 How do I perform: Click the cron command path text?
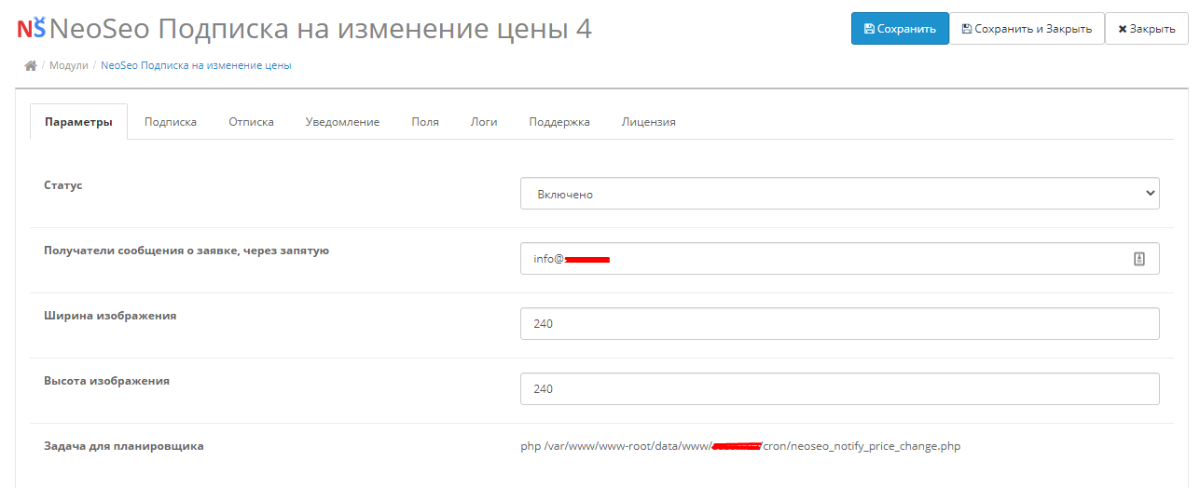[740, 446]
